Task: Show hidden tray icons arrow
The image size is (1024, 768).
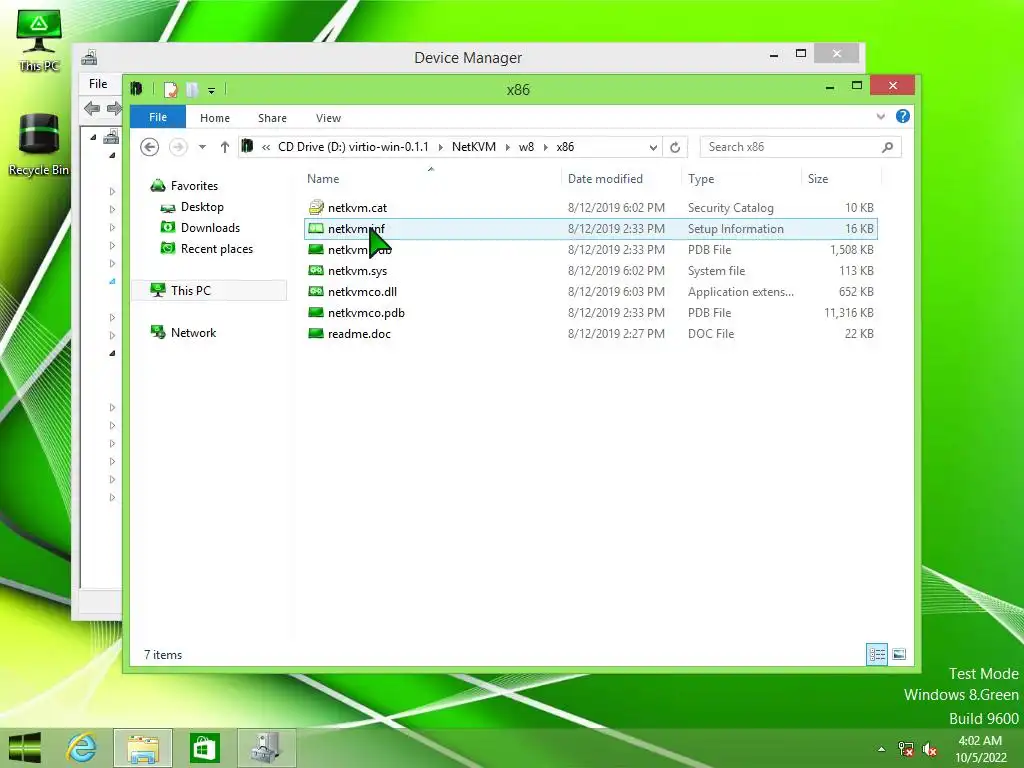Action: [882, 749]
